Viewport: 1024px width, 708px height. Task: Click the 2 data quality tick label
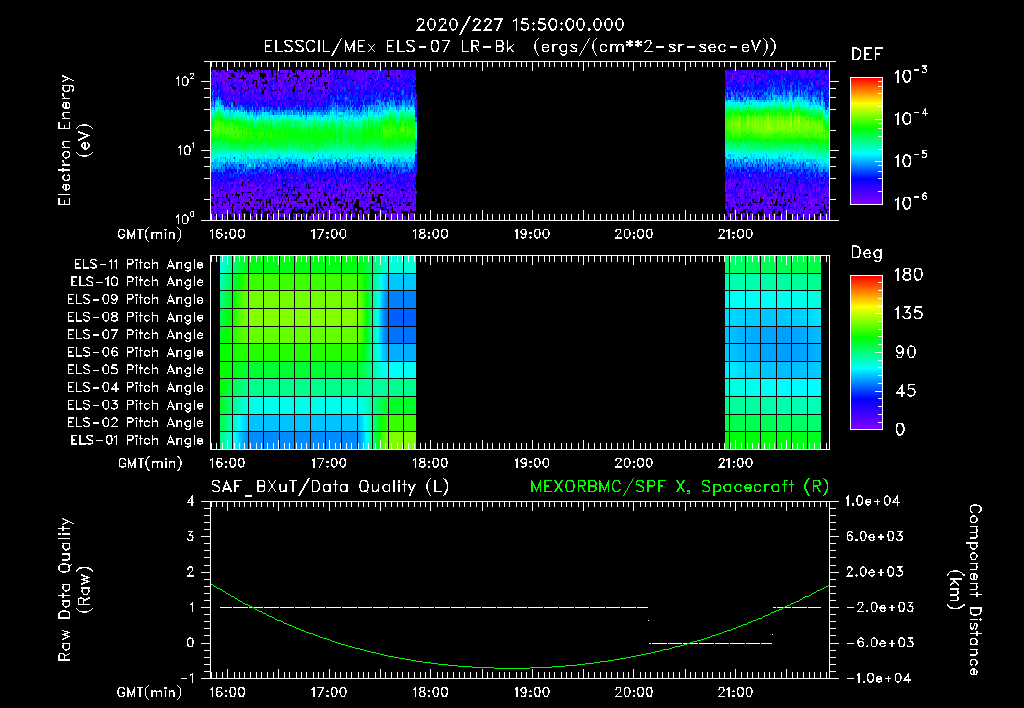(x=191, y=571)
